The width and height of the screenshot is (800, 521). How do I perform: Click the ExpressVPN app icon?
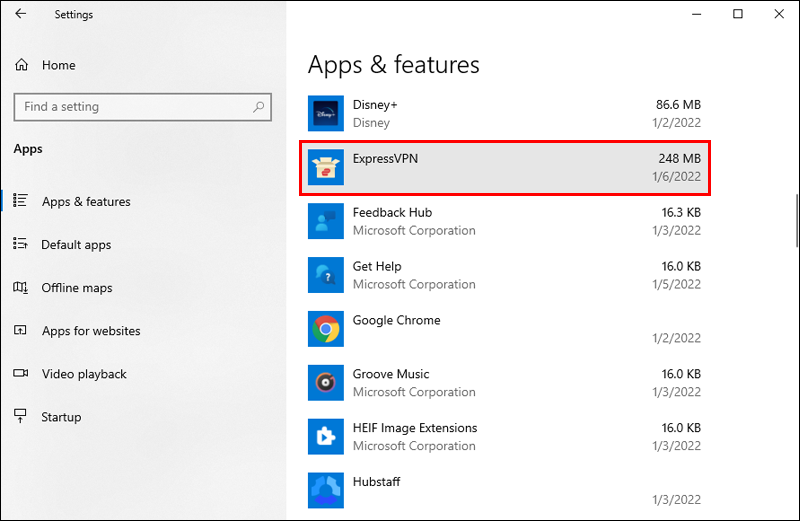326,168
